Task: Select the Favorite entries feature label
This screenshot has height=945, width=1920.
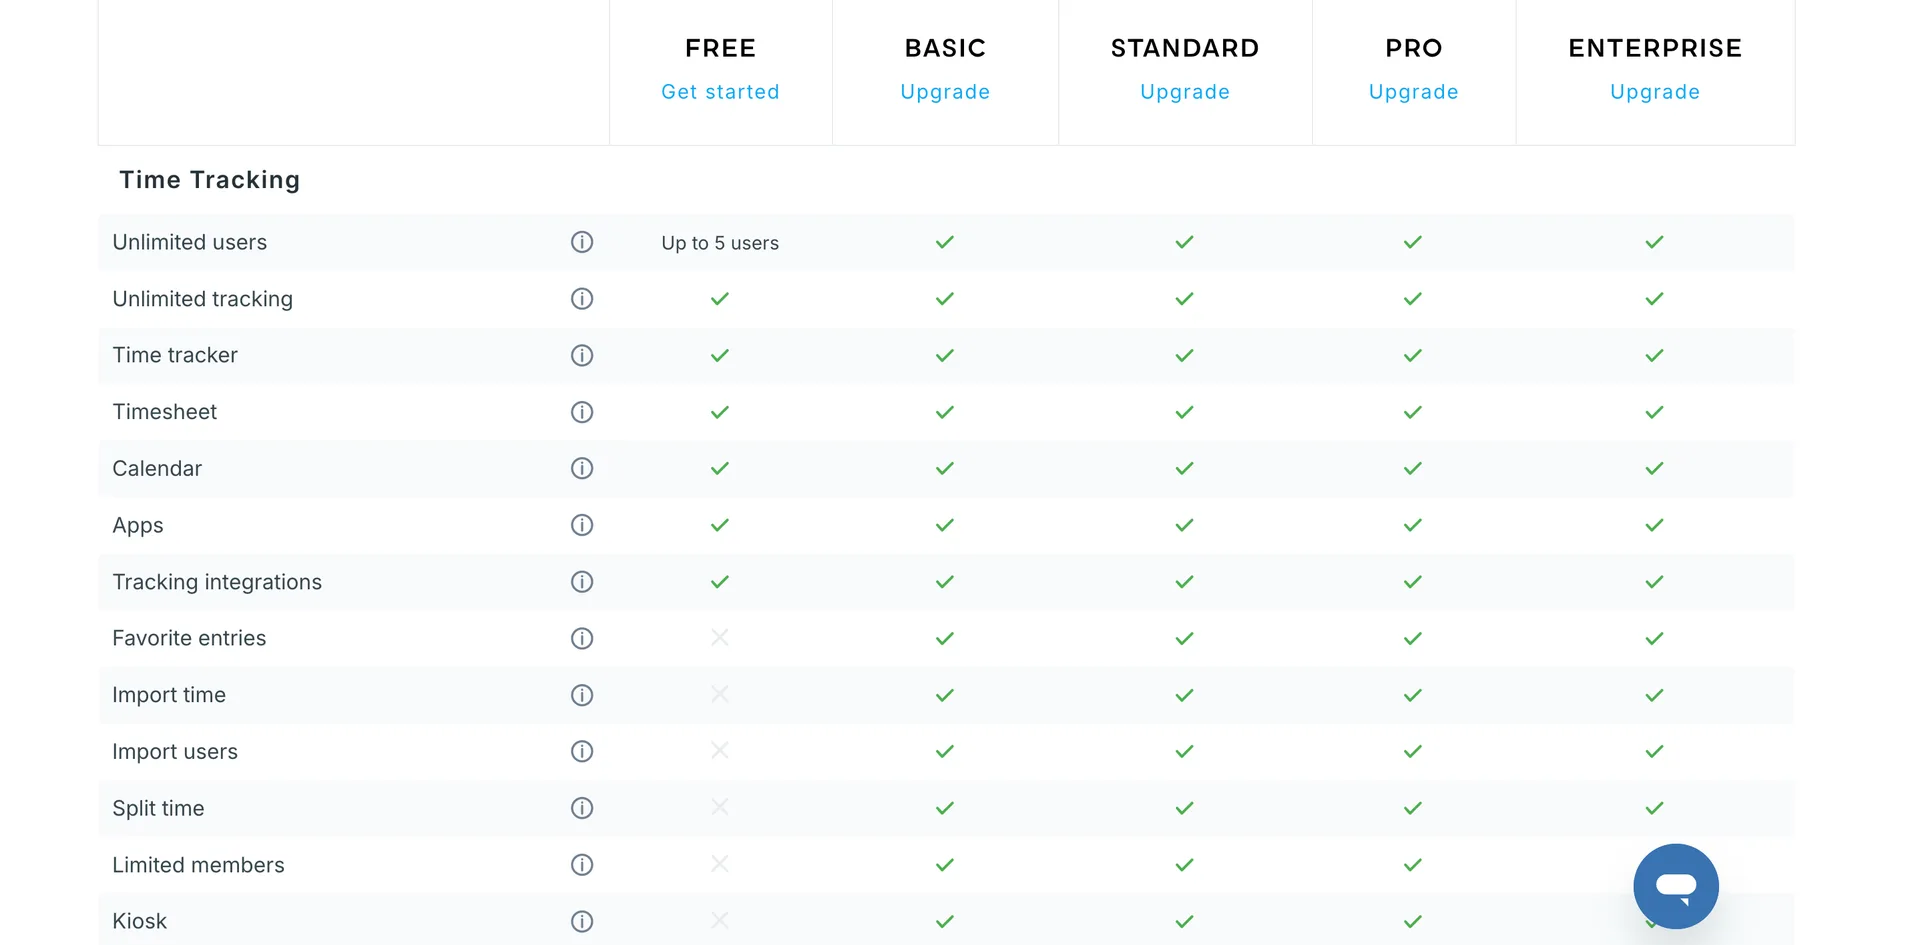Action: [189, 638]
